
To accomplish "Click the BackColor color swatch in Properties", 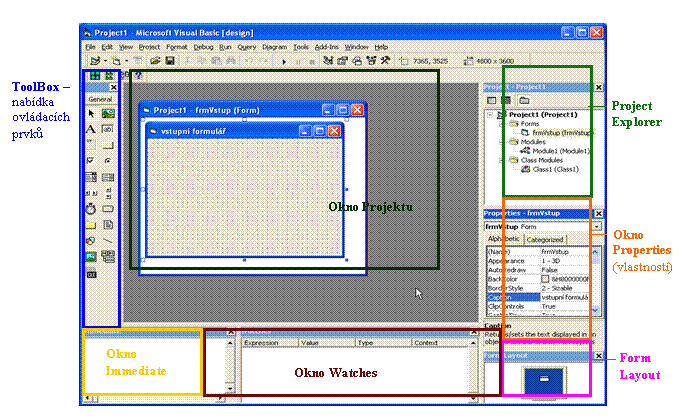I will tap(545, 279).
